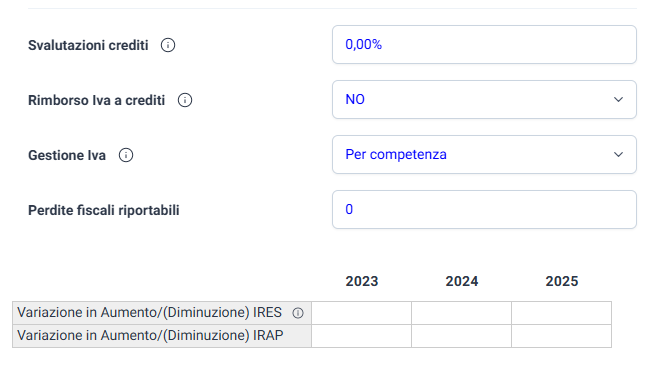This screenshot has height=390, width=659.
Task: Click the 2024 column header
Action: click(462, 281)
